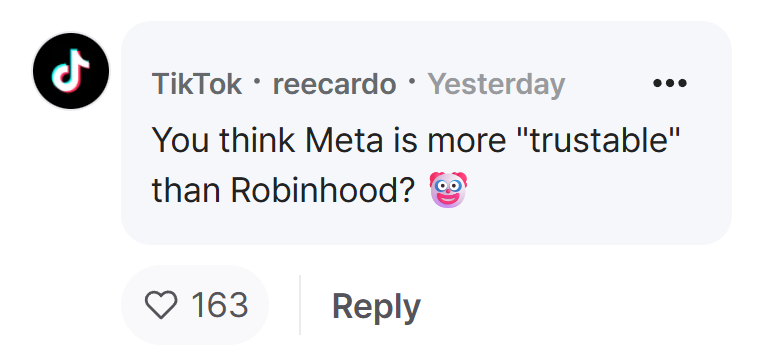View the reecardo user profile

pyautogui.click(x=334, y=84)
